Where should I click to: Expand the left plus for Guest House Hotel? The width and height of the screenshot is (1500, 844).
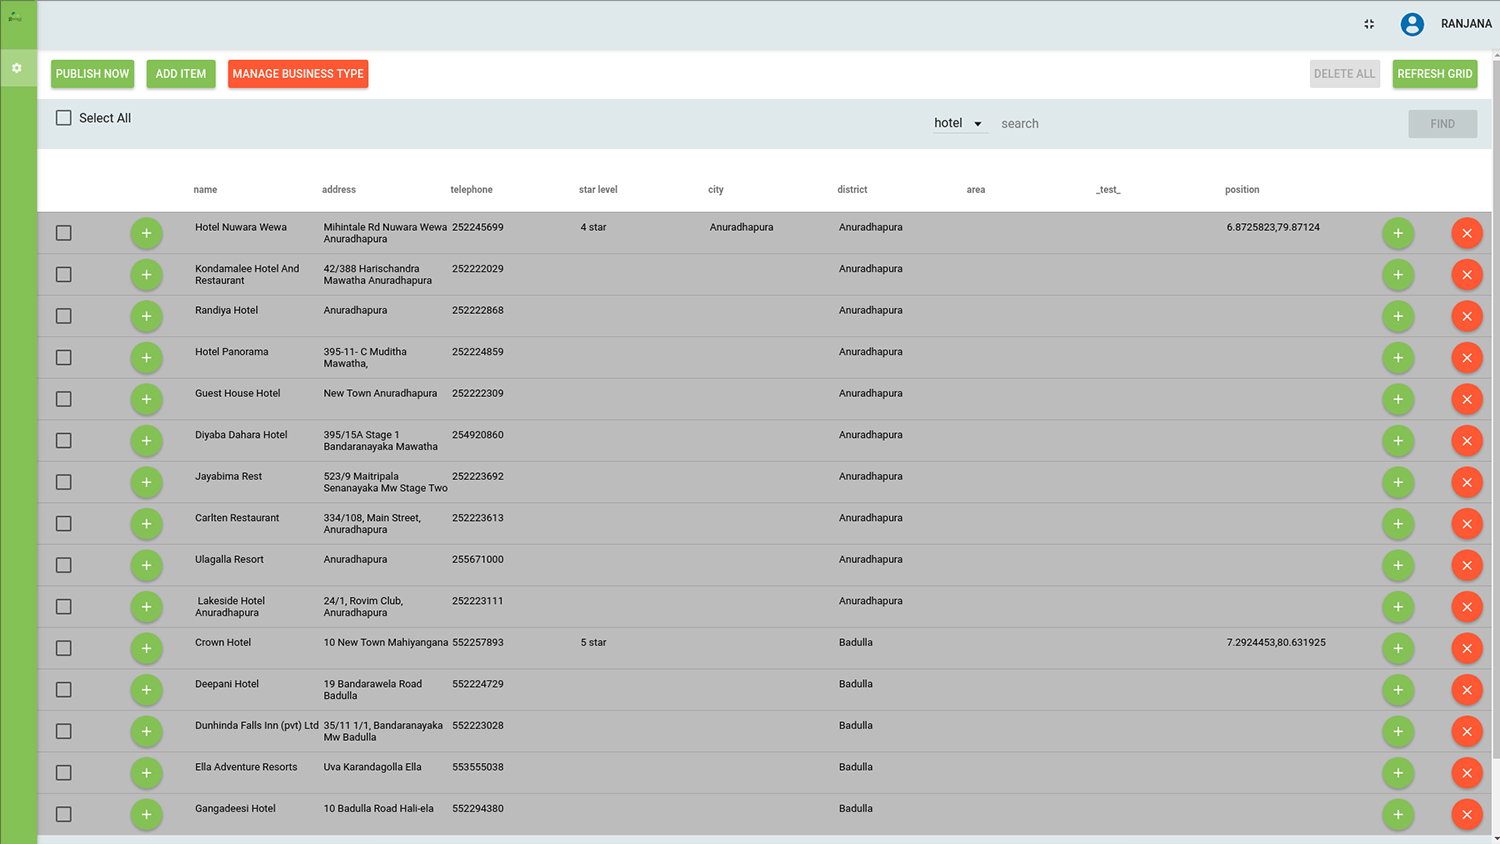[x=146, y=399]
